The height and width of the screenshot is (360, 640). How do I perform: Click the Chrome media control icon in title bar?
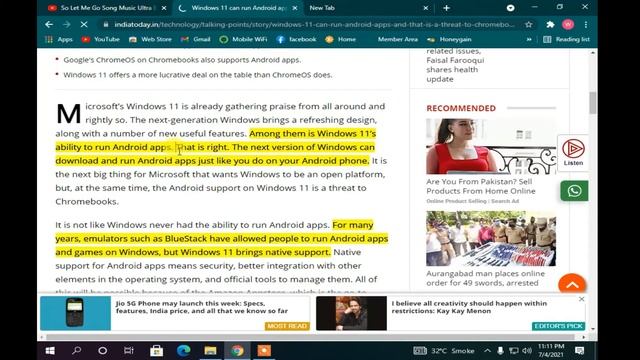510,8
